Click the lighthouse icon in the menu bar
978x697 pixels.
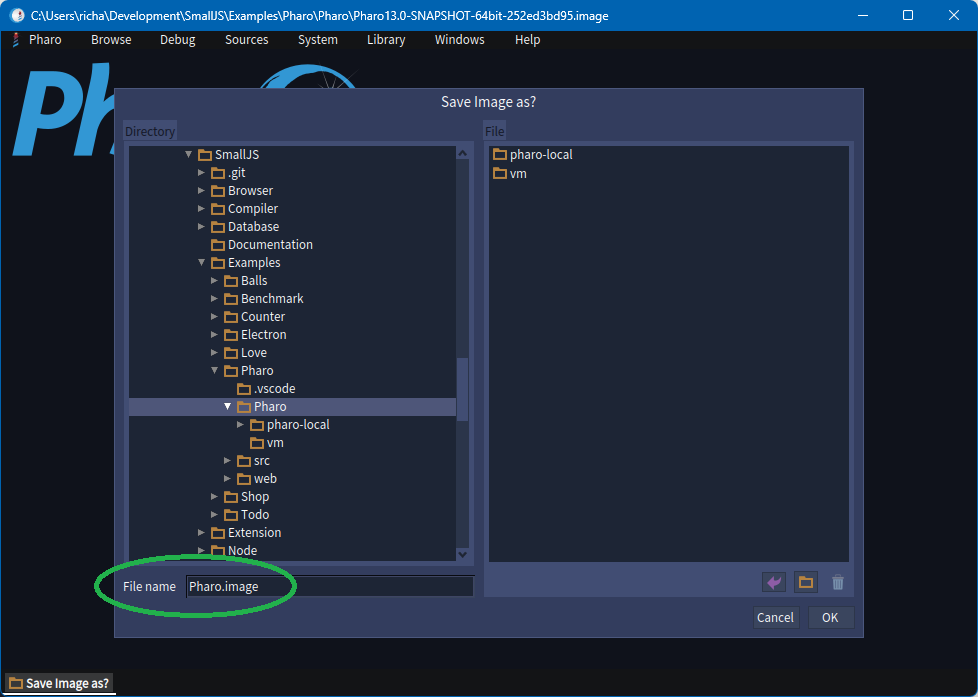[16, 40]
